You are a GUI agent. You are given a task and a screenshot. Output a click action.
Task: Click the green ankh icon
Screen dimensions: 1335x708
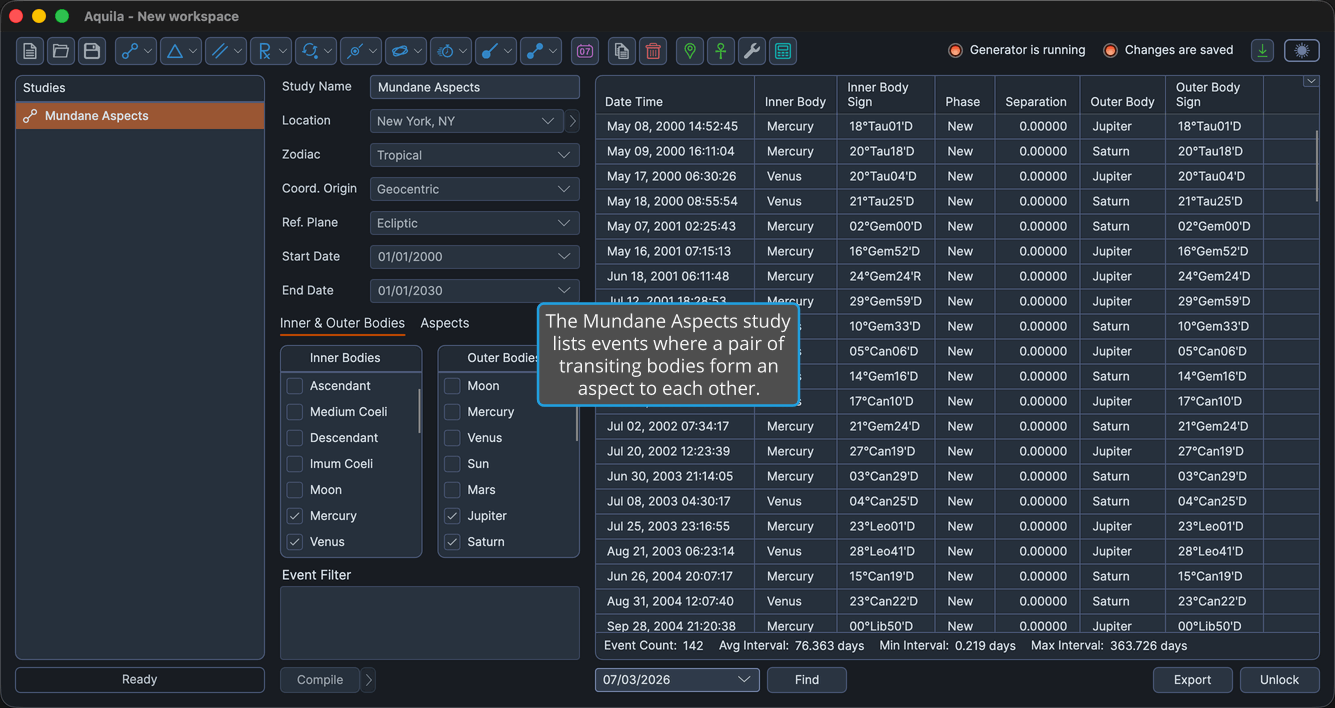coord(721,51)
